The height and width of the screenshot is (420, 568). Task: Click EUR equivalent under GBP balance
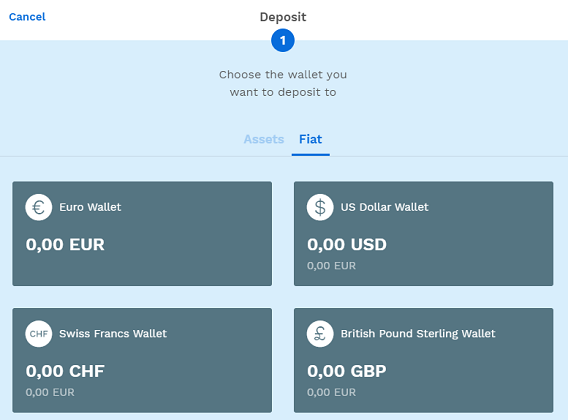pyautogui.click(x=331, y=392)
